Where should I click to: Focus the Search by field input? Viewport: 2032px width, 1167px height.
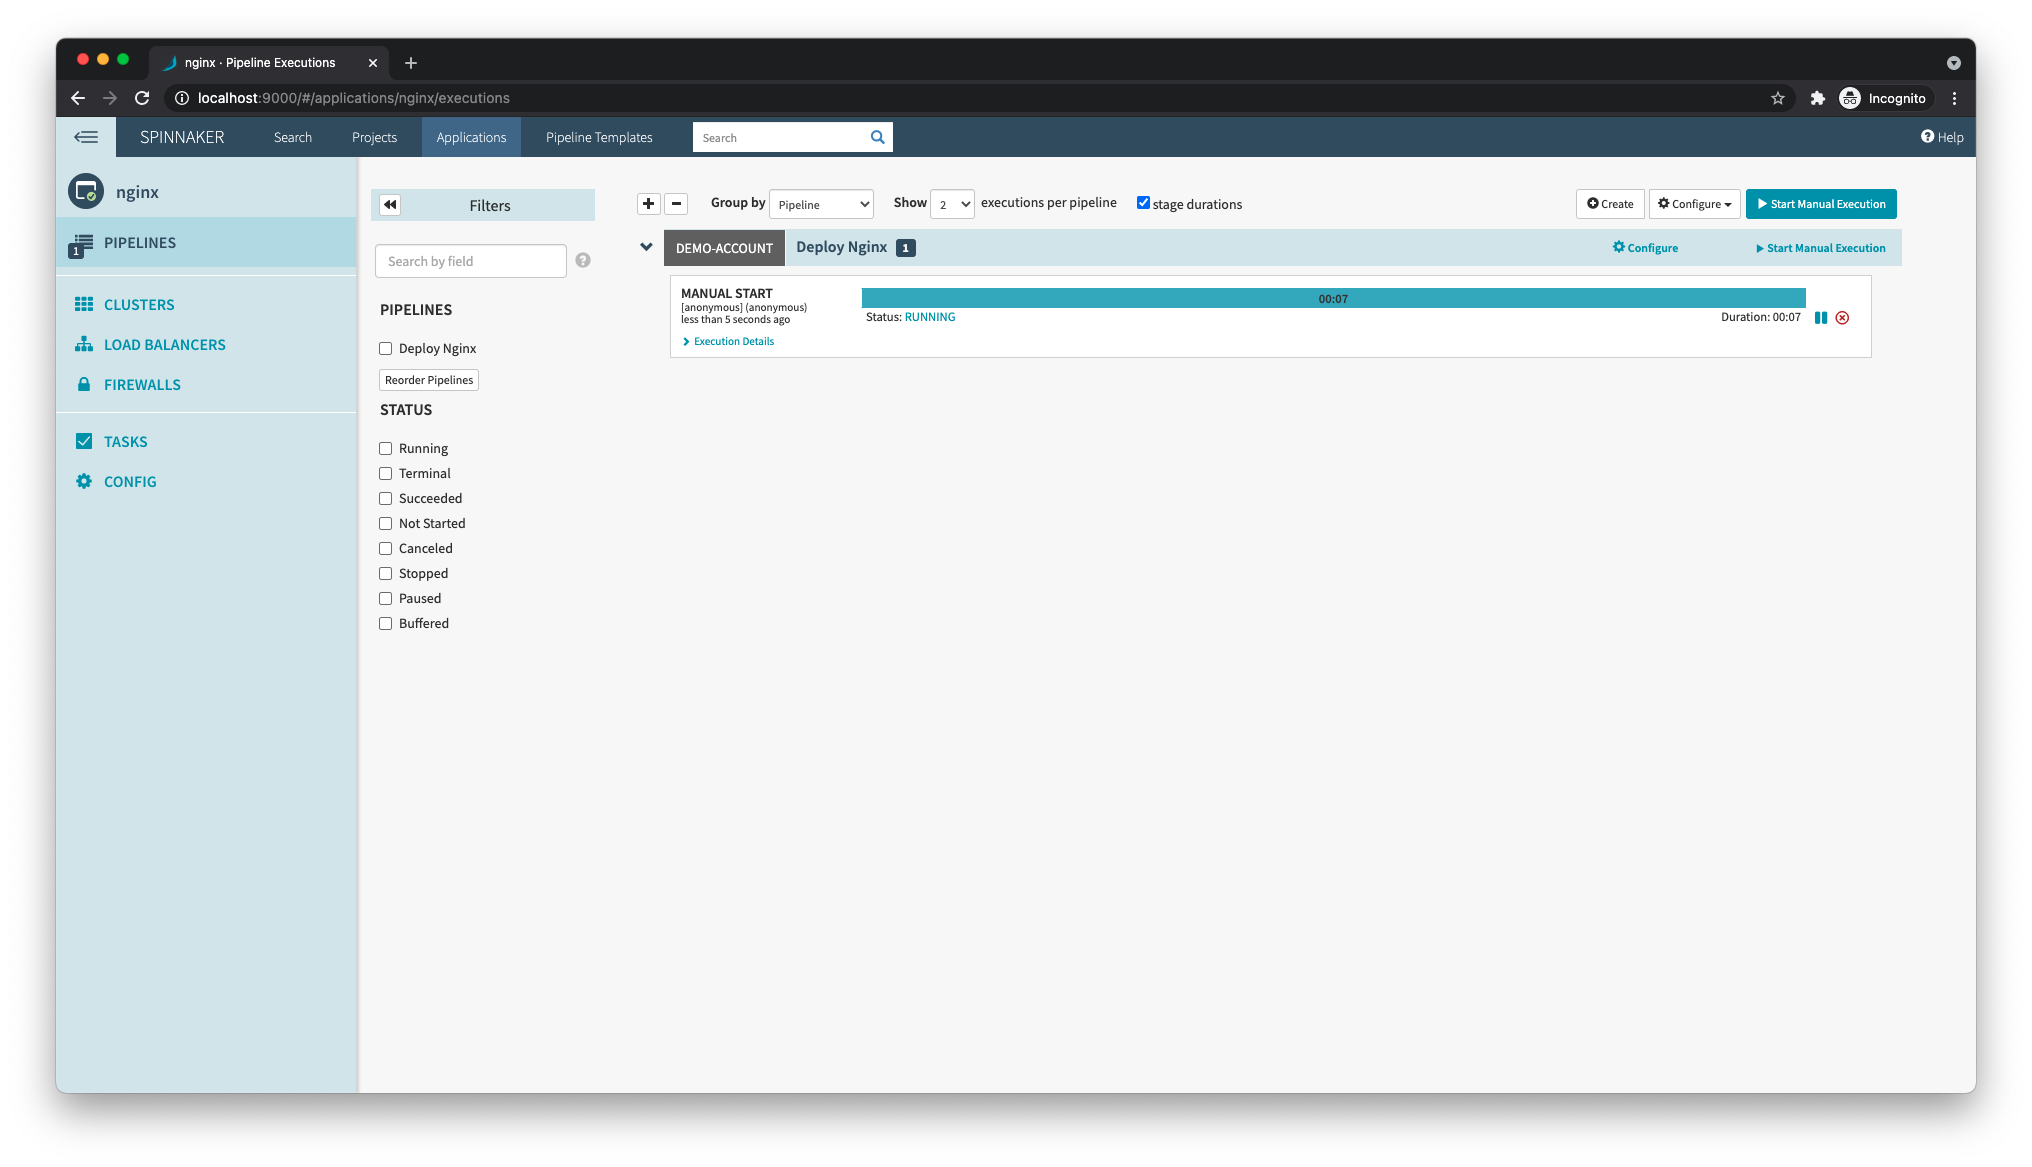point(470,261)
